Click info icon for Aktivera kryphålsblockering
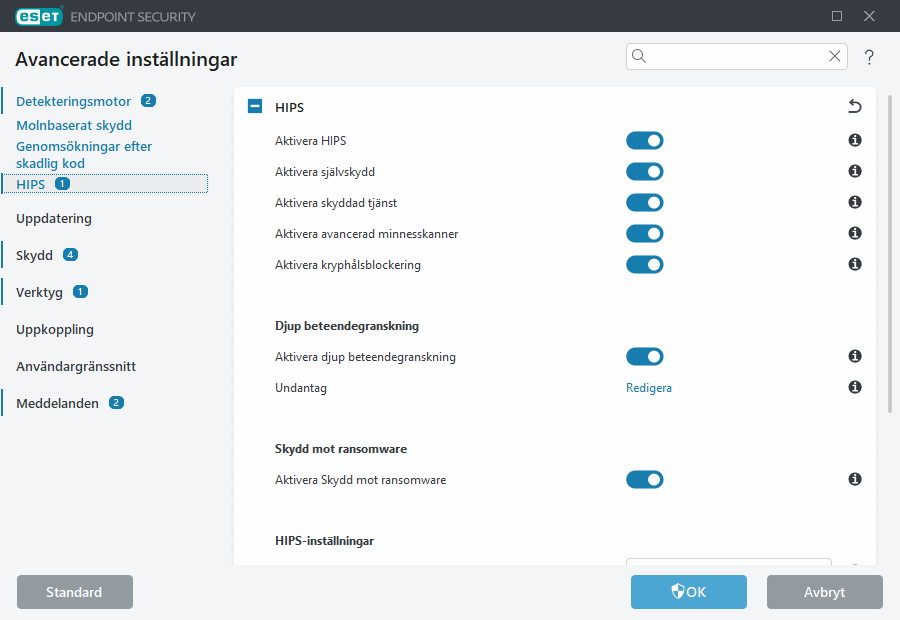Viewport: 900px width, 620px height. click(x=855, y=265)
